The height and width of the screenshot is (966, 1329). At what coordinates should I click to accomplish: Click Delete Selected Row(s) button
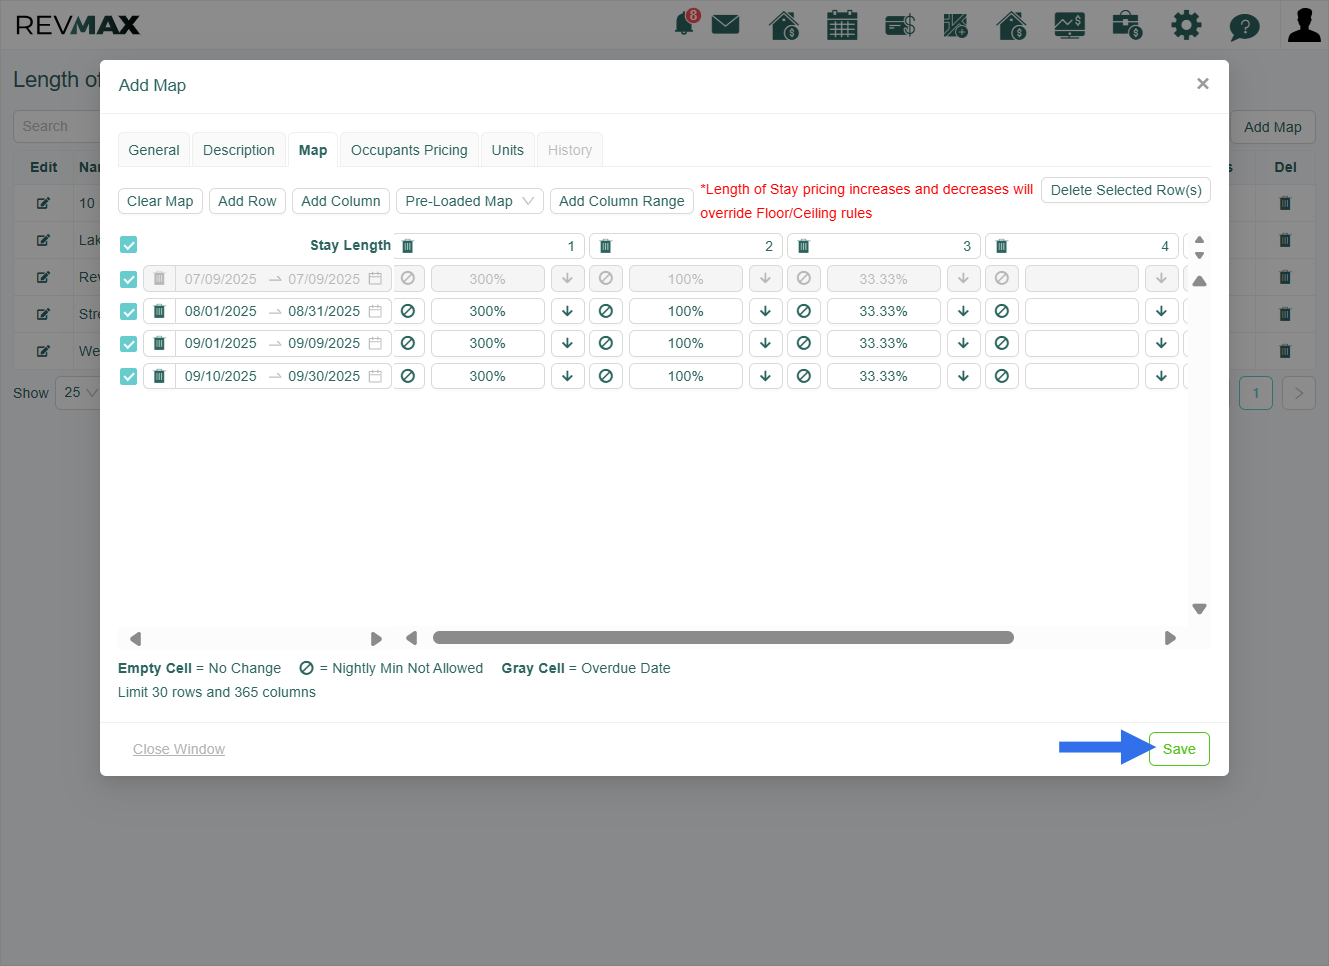(1126, 190)
